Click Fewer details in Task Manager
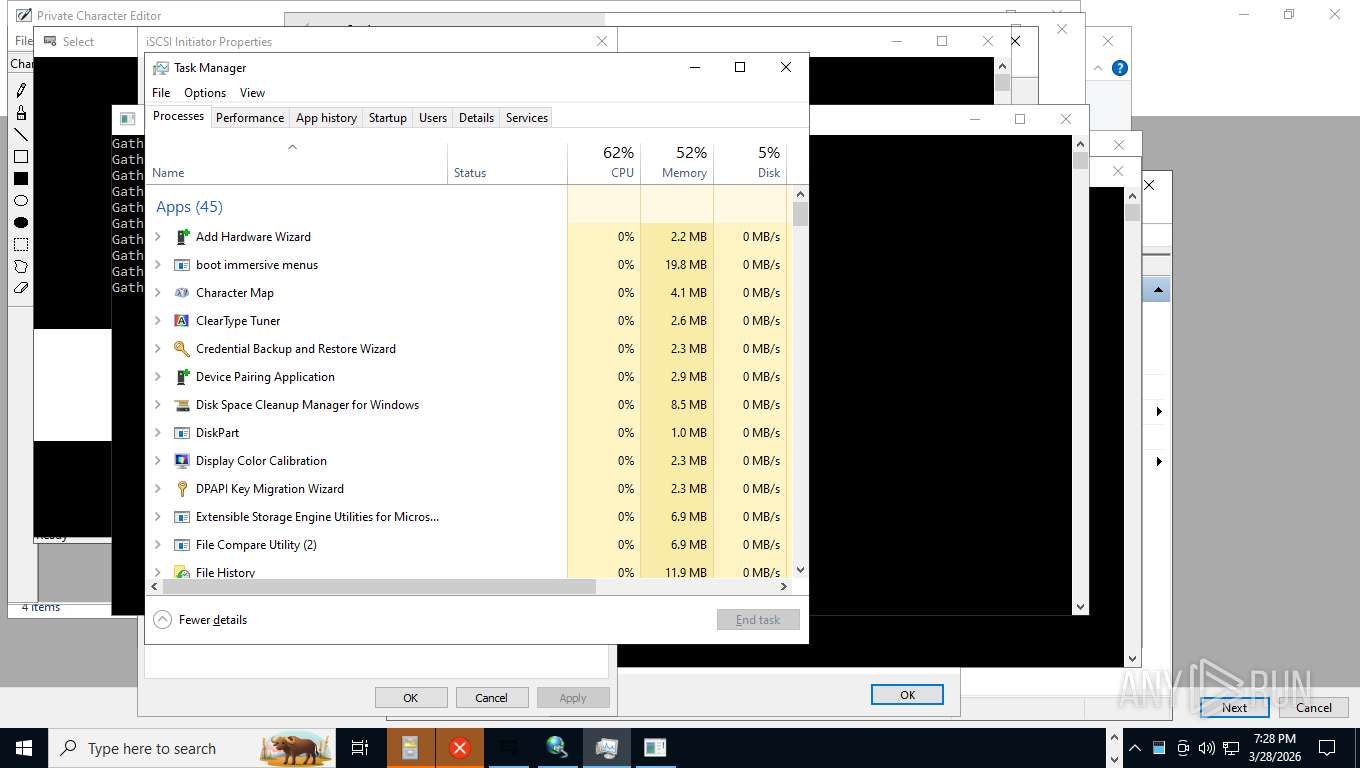 coord(213,620)
